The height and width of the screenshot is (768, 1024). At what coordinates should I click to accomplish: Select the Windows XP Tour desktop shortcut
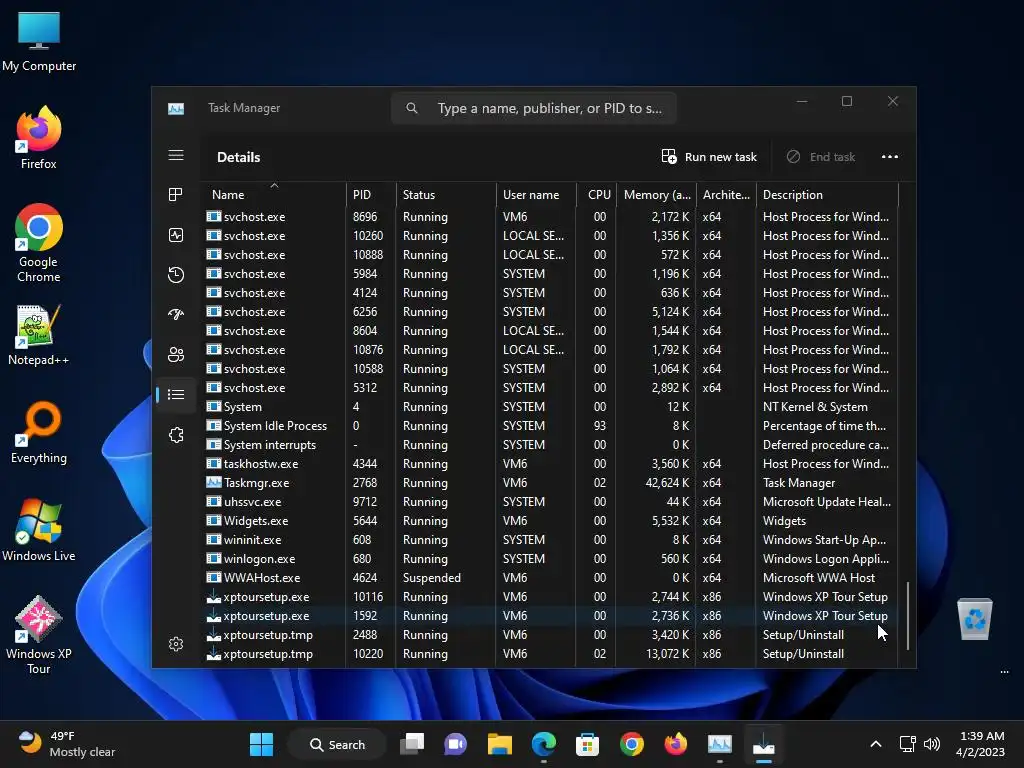(x=39, y=635)
